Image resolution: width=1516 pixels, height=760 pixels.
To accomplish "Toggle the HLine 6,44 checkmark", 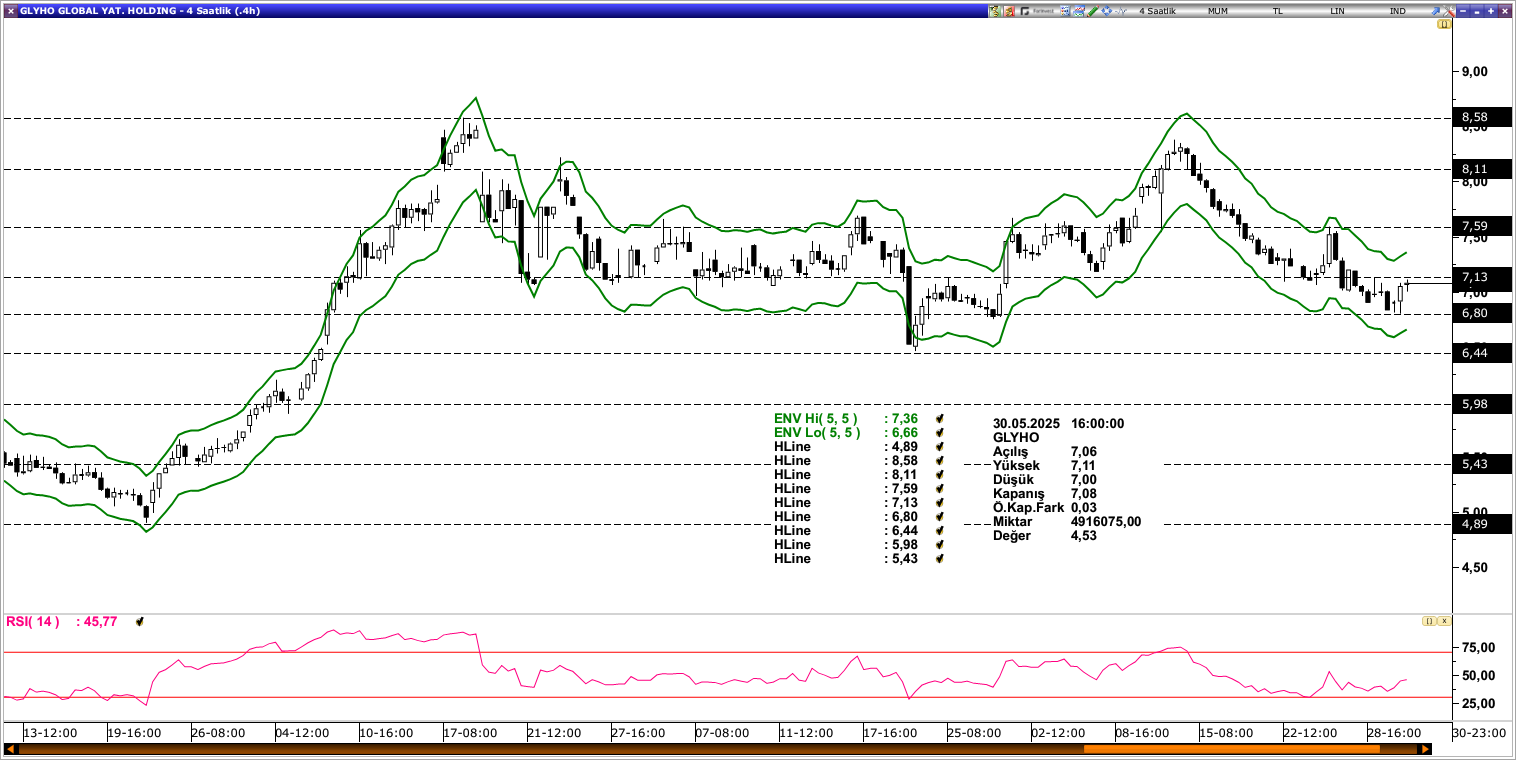I will tap(940, 531).
